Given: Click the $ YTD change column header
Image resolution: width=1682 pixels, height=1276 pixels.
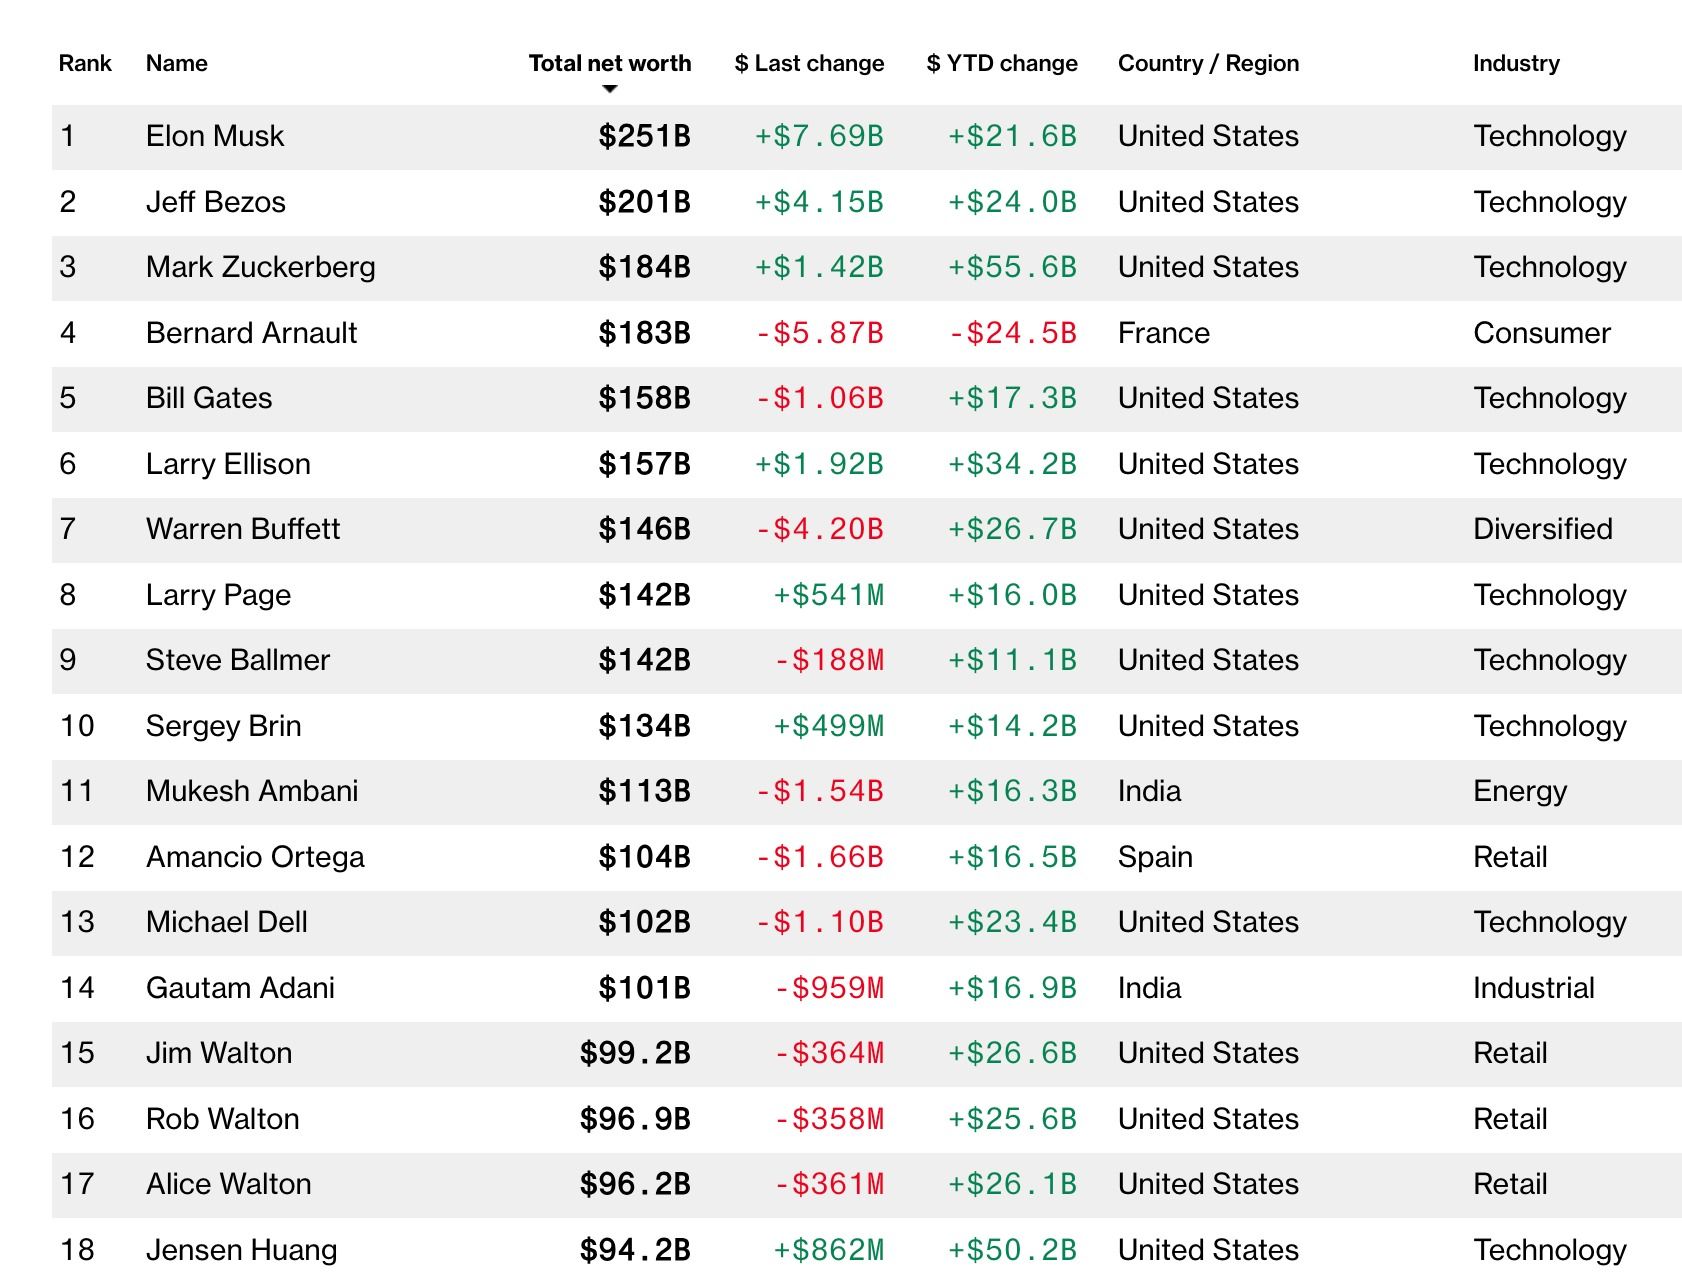Looking at the screenshot, I should [1002, 63].
